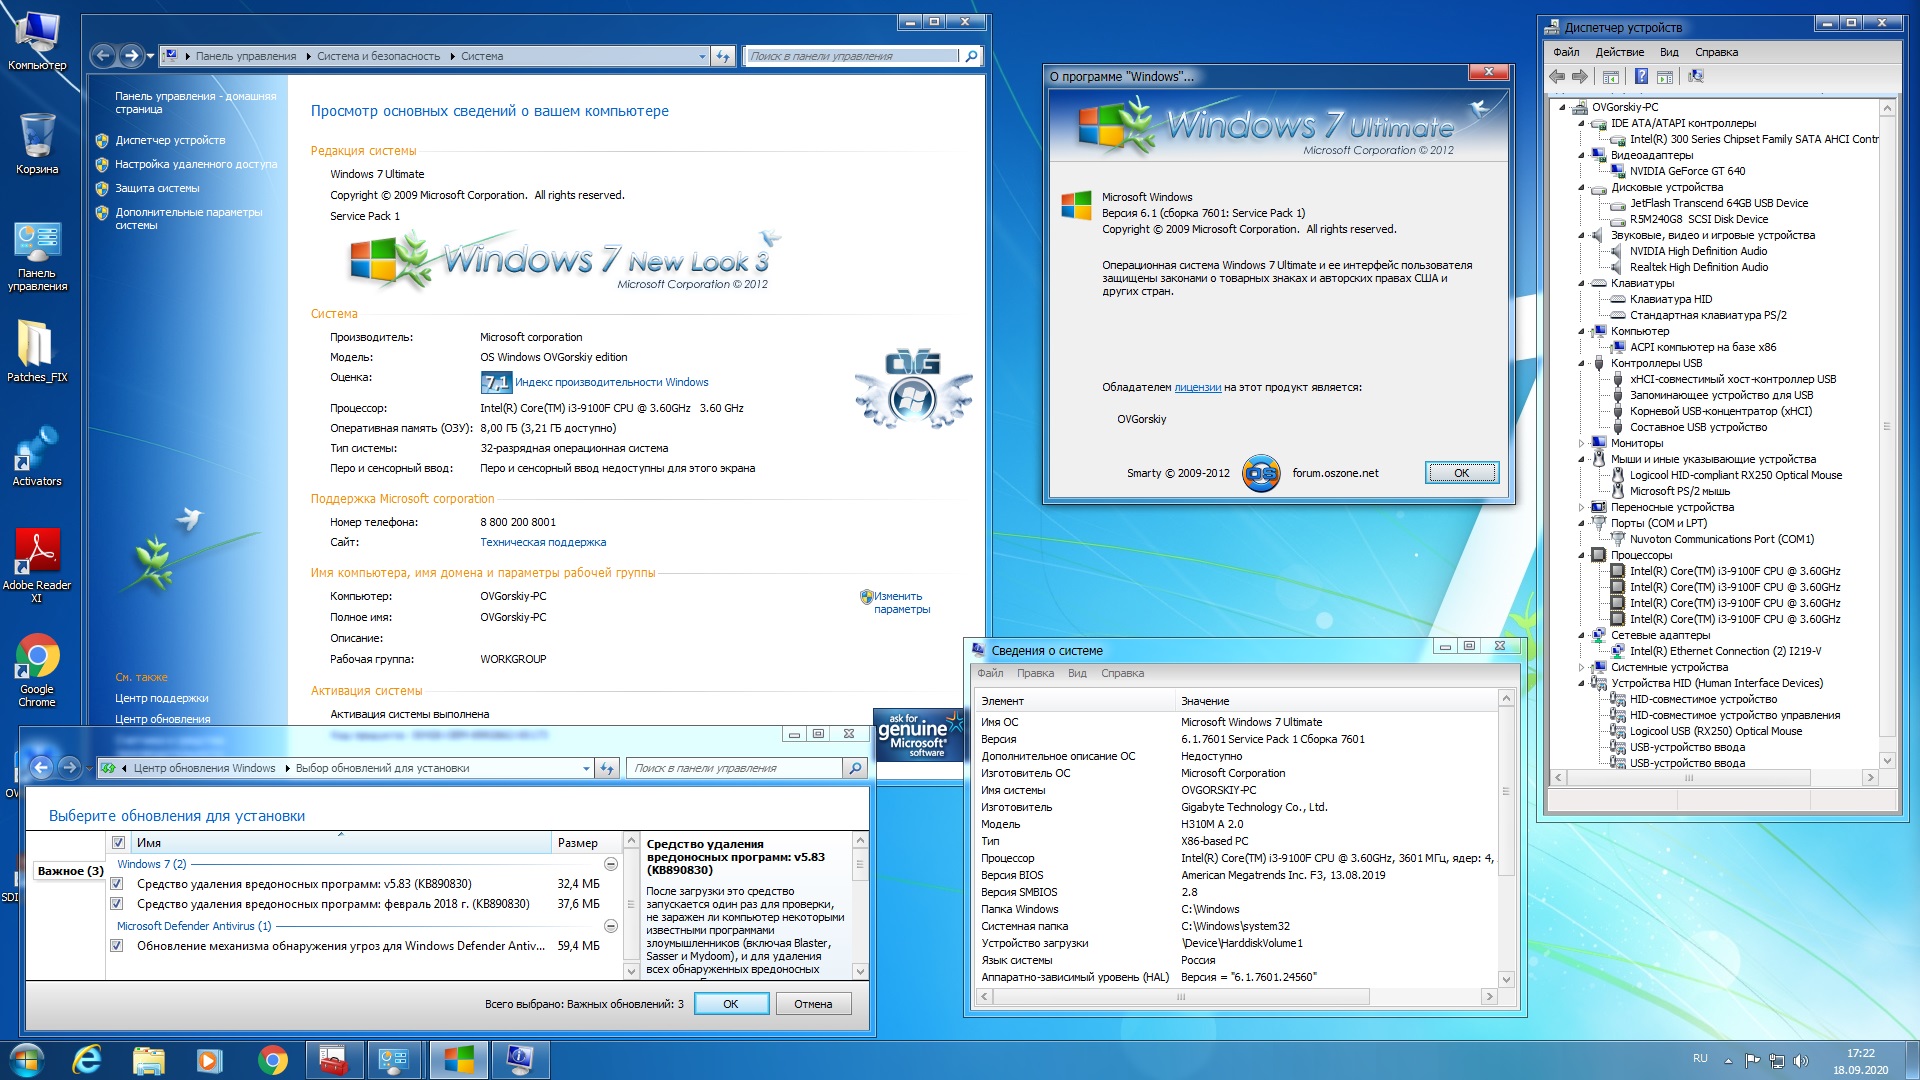Select the Adobe Reader XI desktop icon
The width and height of the screenshot is (1920, 1080).
click(x=37, y=566)
